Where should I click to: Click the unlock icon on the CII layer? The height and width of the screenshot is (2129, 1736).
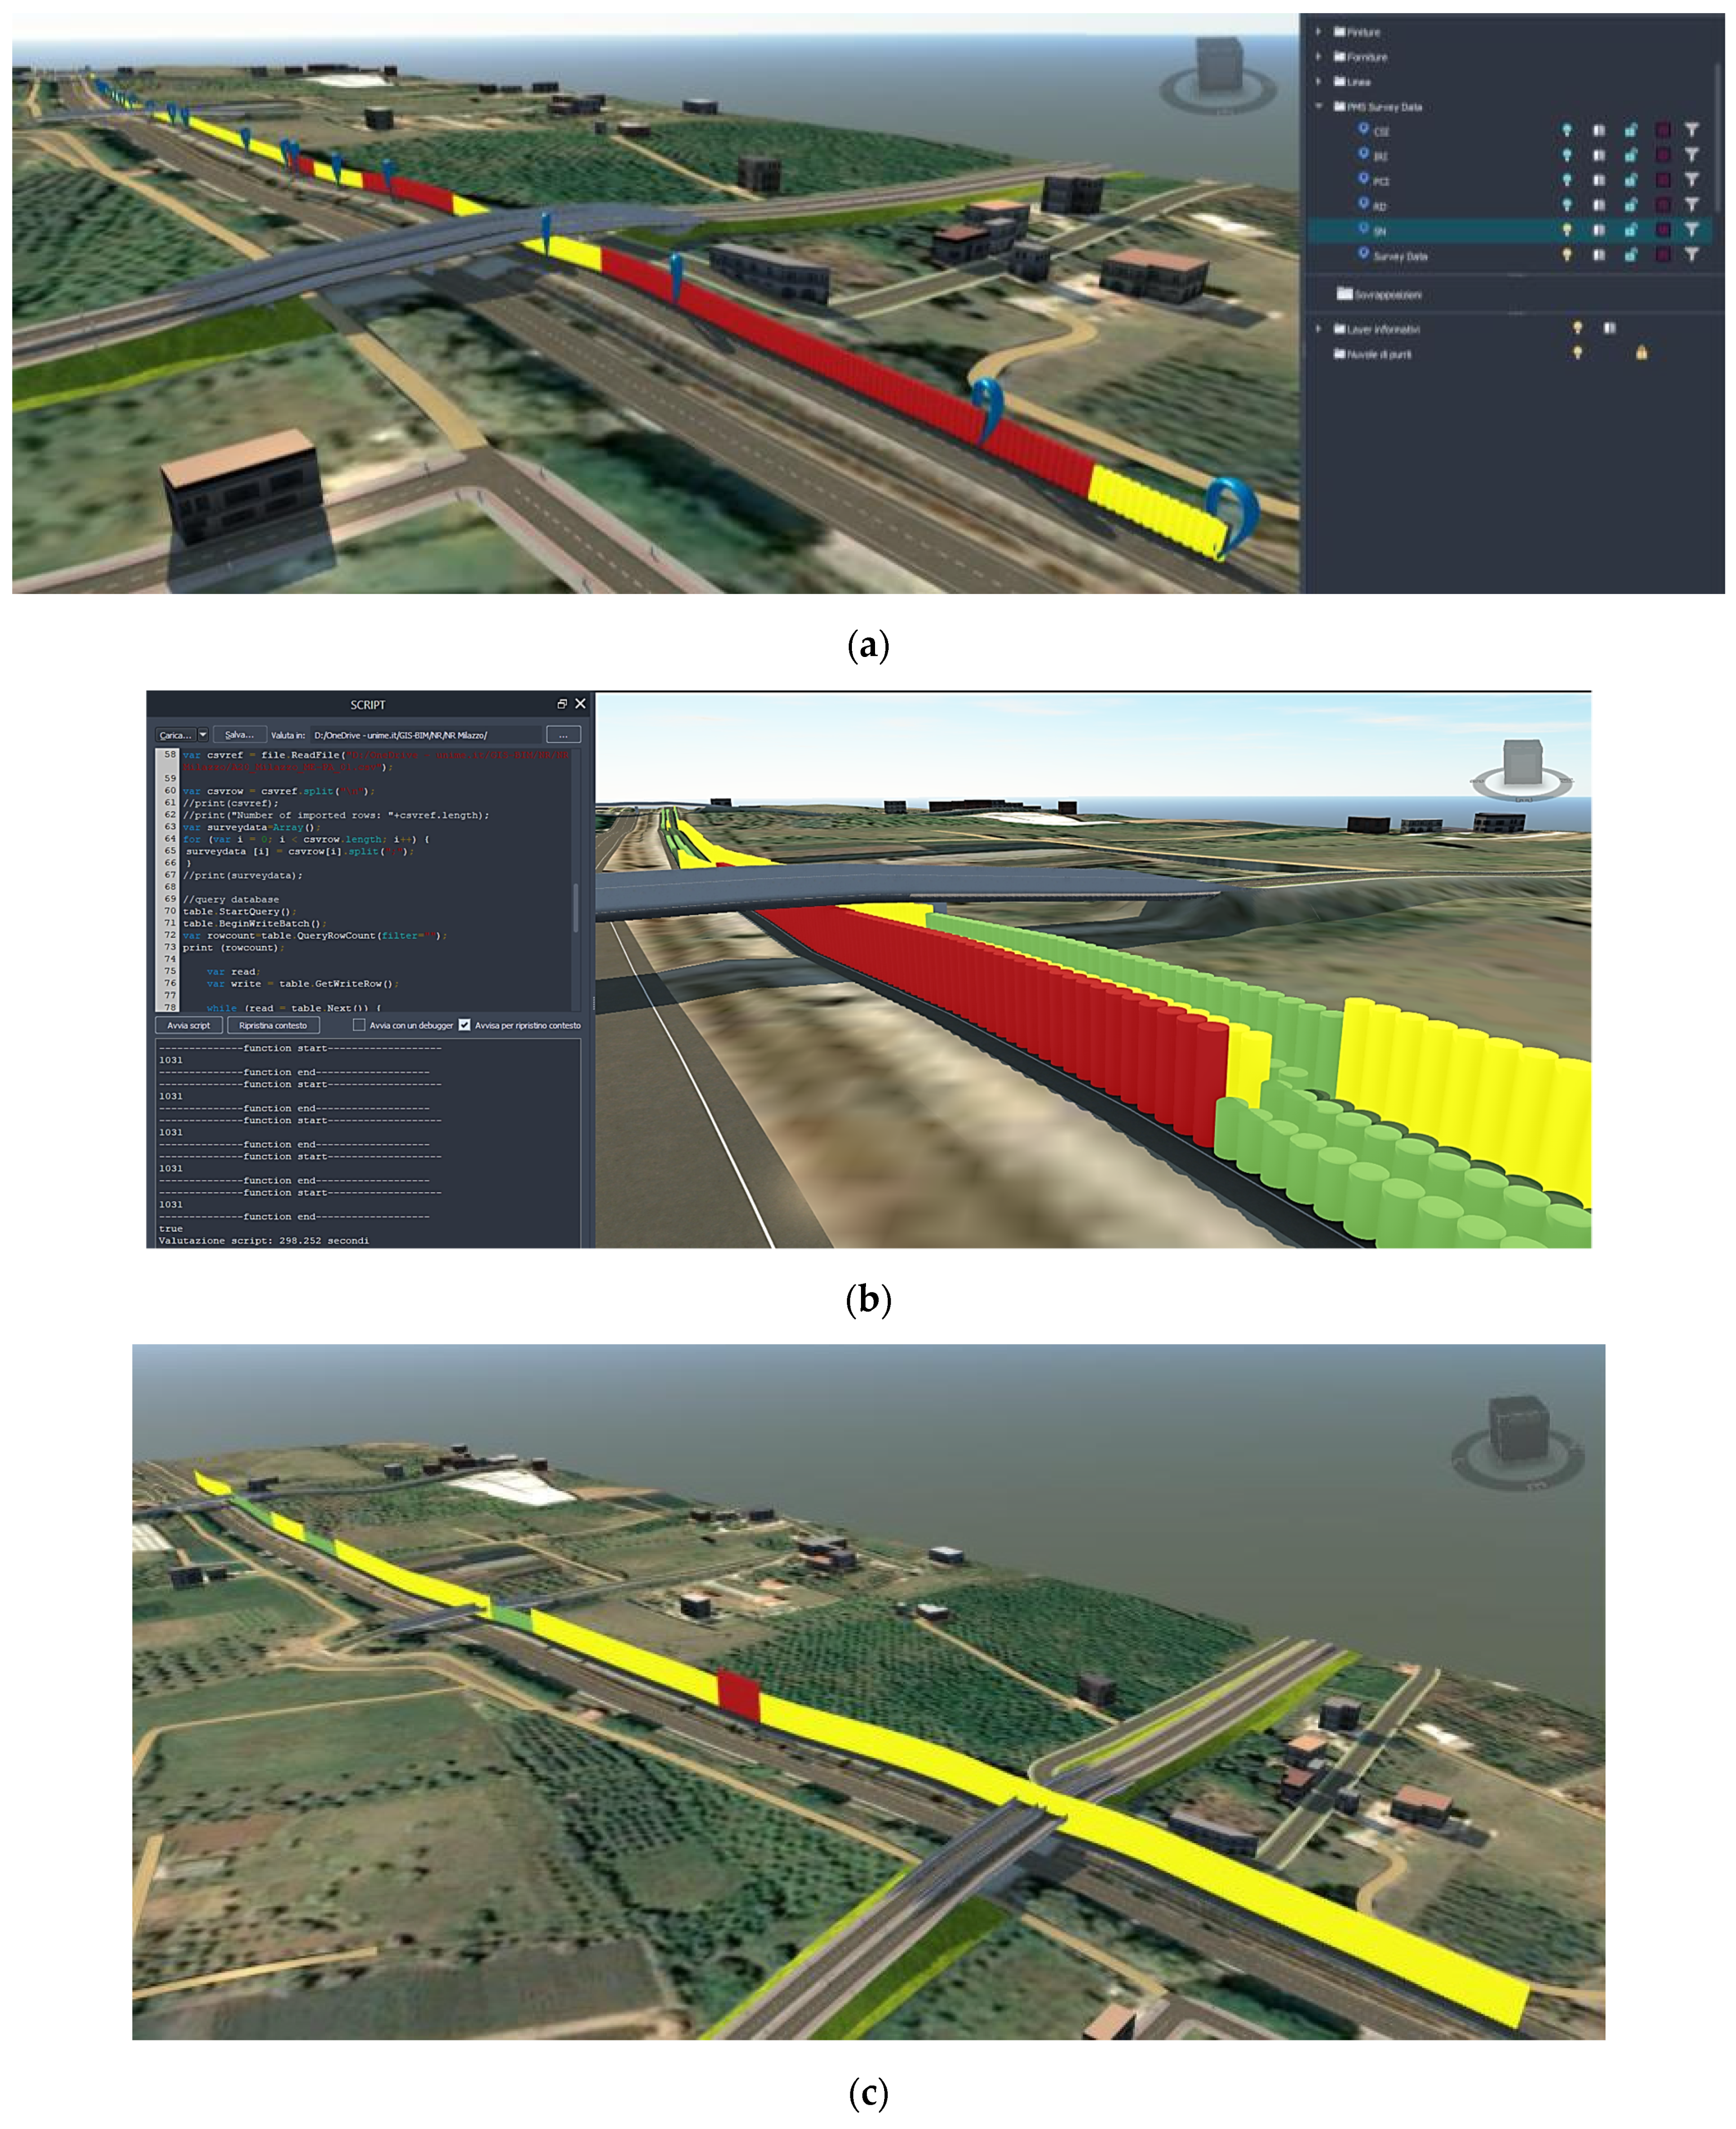click(1631, 130)
